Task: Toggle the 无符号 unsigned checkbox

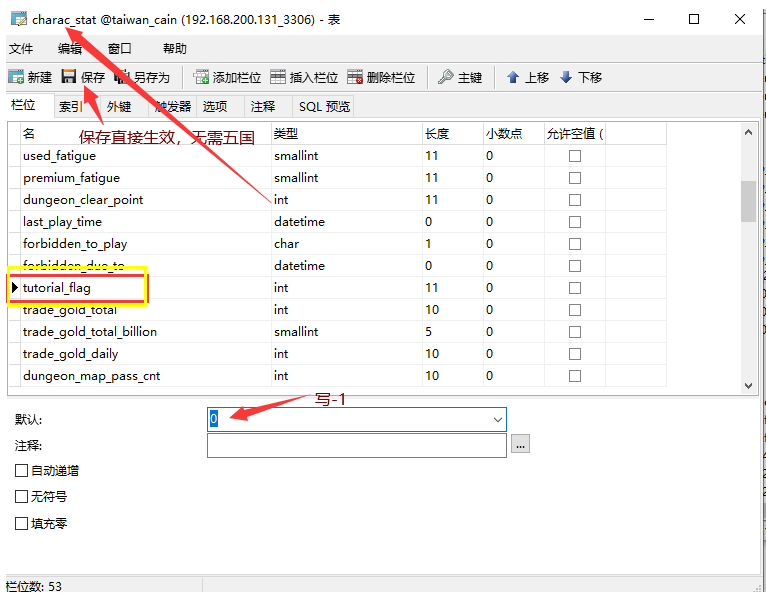Action: click(x=22, y=496)
